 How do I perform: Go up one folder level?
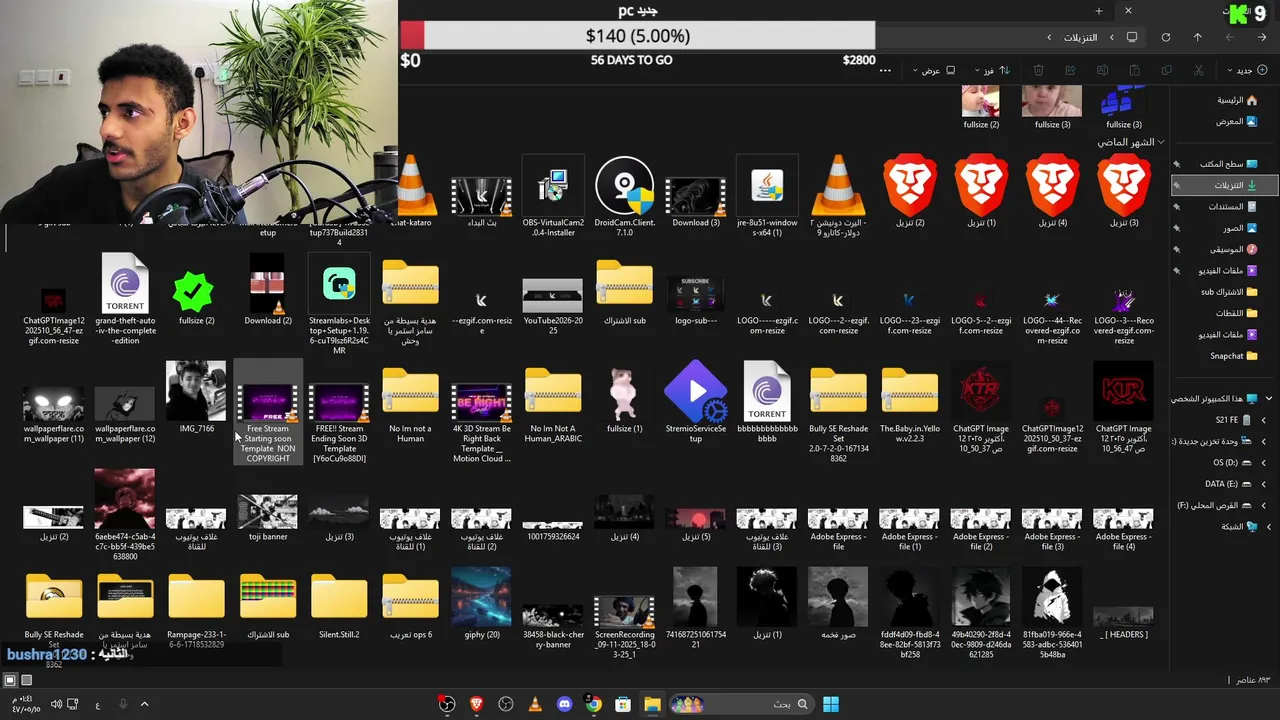1197,37
